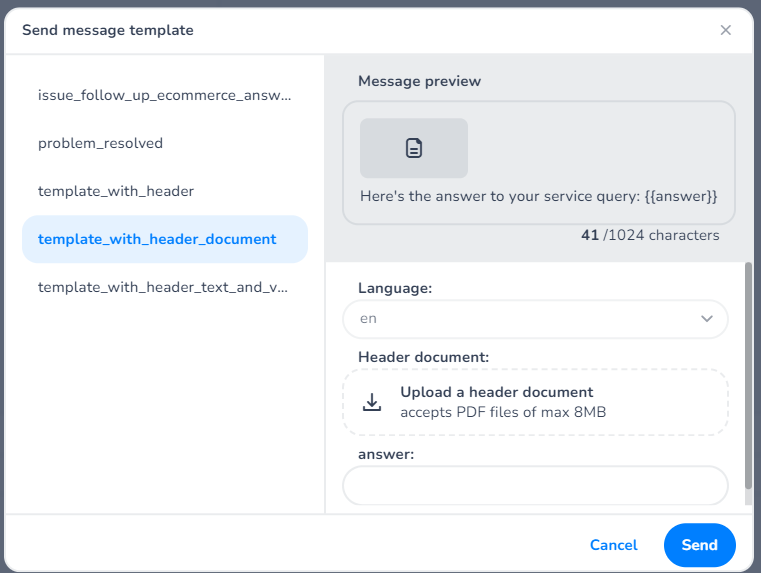761x573 pixels.
Task: Select template_with_header from the list
Action: coord(116,191)
